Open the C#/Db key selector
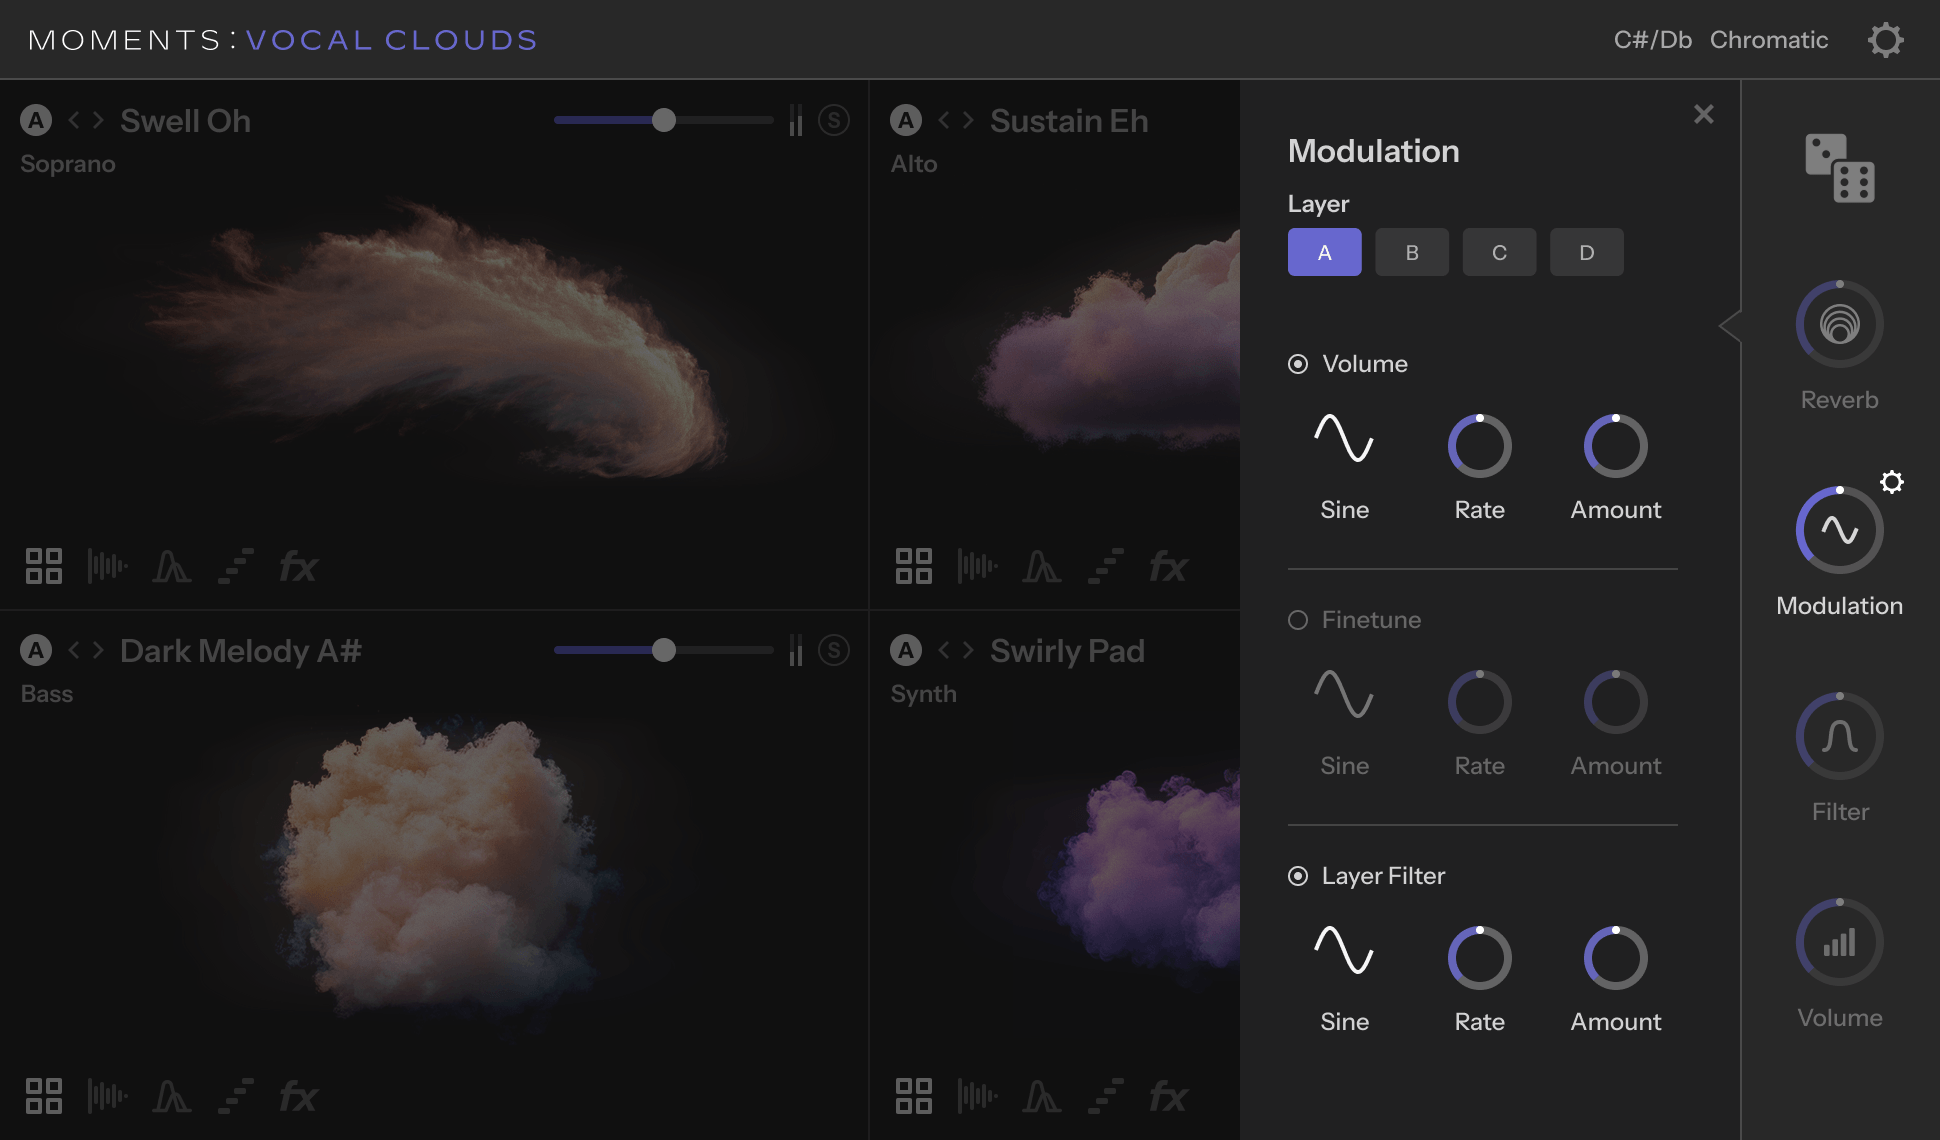Viewport: 1940px width, 1140px height. 1652,40
